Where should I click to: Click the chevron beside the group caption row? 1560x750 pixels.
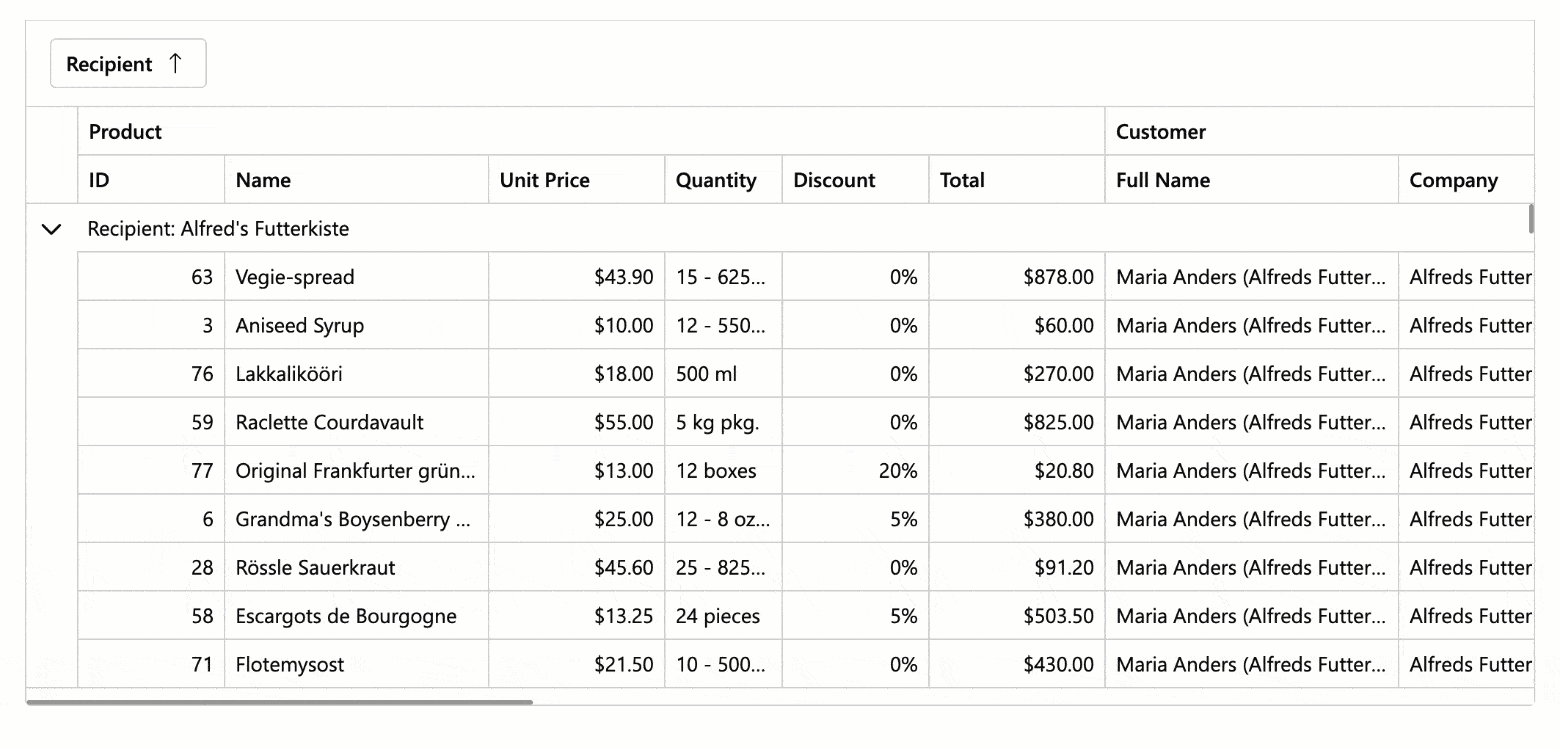tap(51, 229)
